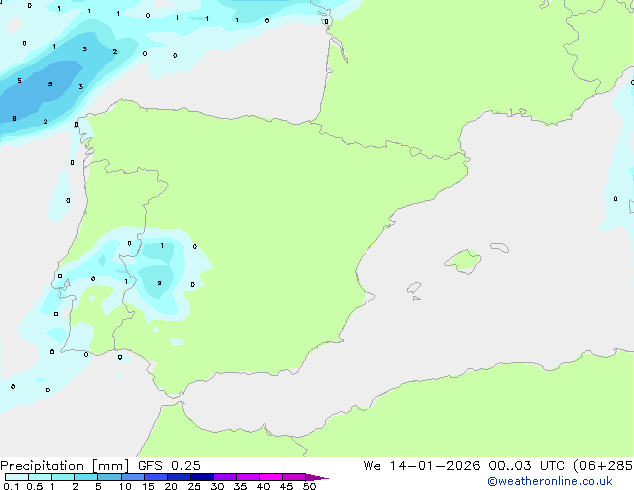Select the 30–35 mm purple legend swatch
This screenshot has width=634, height=490.
(225, 477)
